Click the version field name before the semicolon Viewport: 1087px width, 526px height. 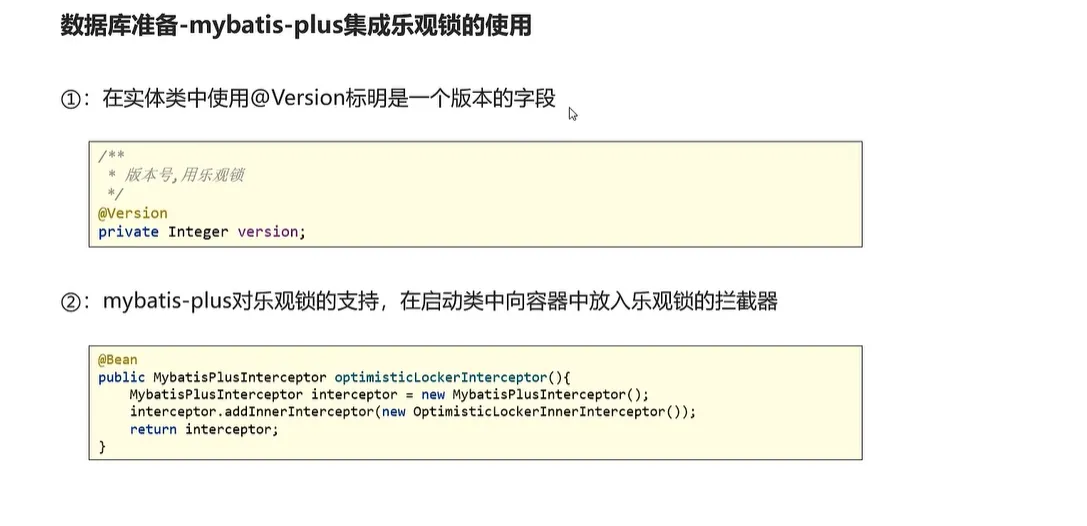pos(267,232)
